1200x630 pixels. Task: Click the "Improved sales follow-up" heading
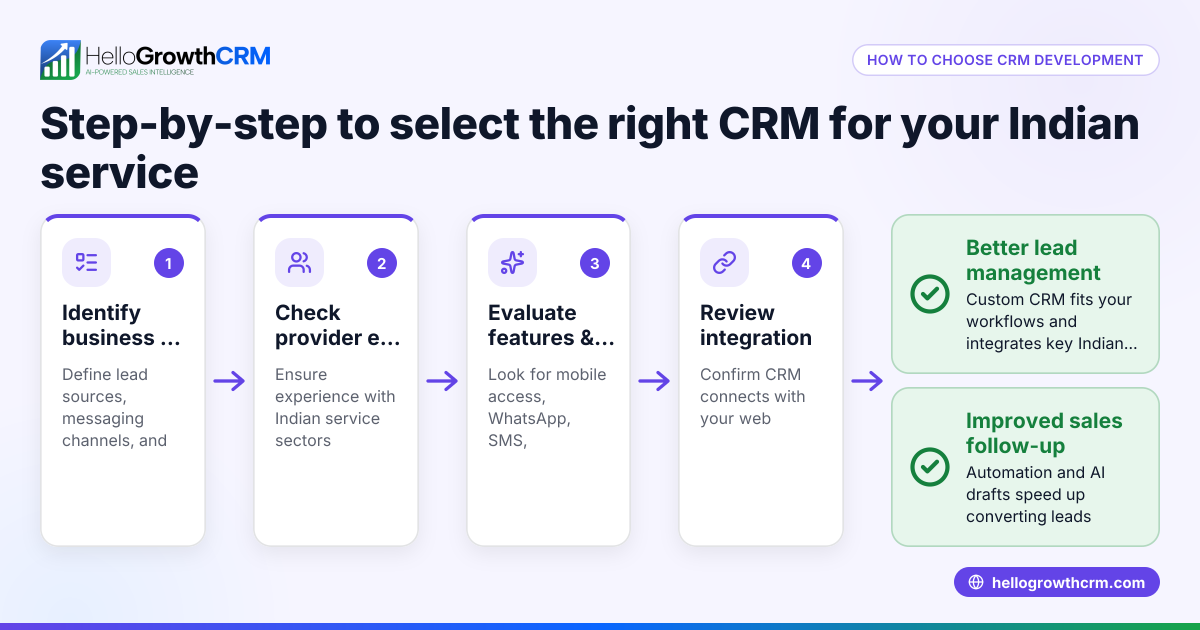coord(1044,433)
